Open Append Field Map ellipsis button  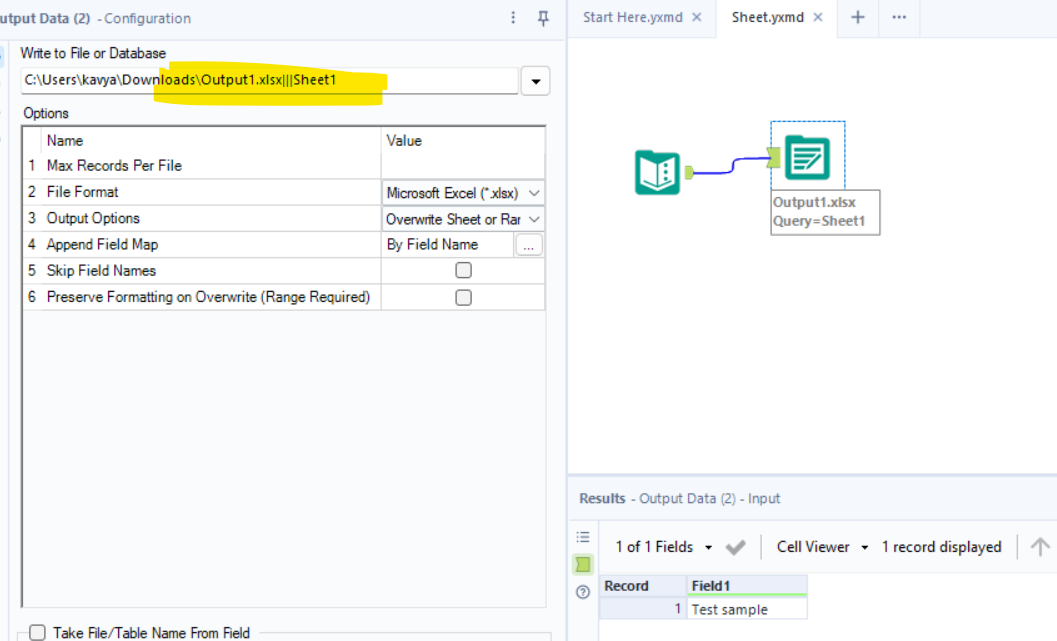tap(529, 245)
